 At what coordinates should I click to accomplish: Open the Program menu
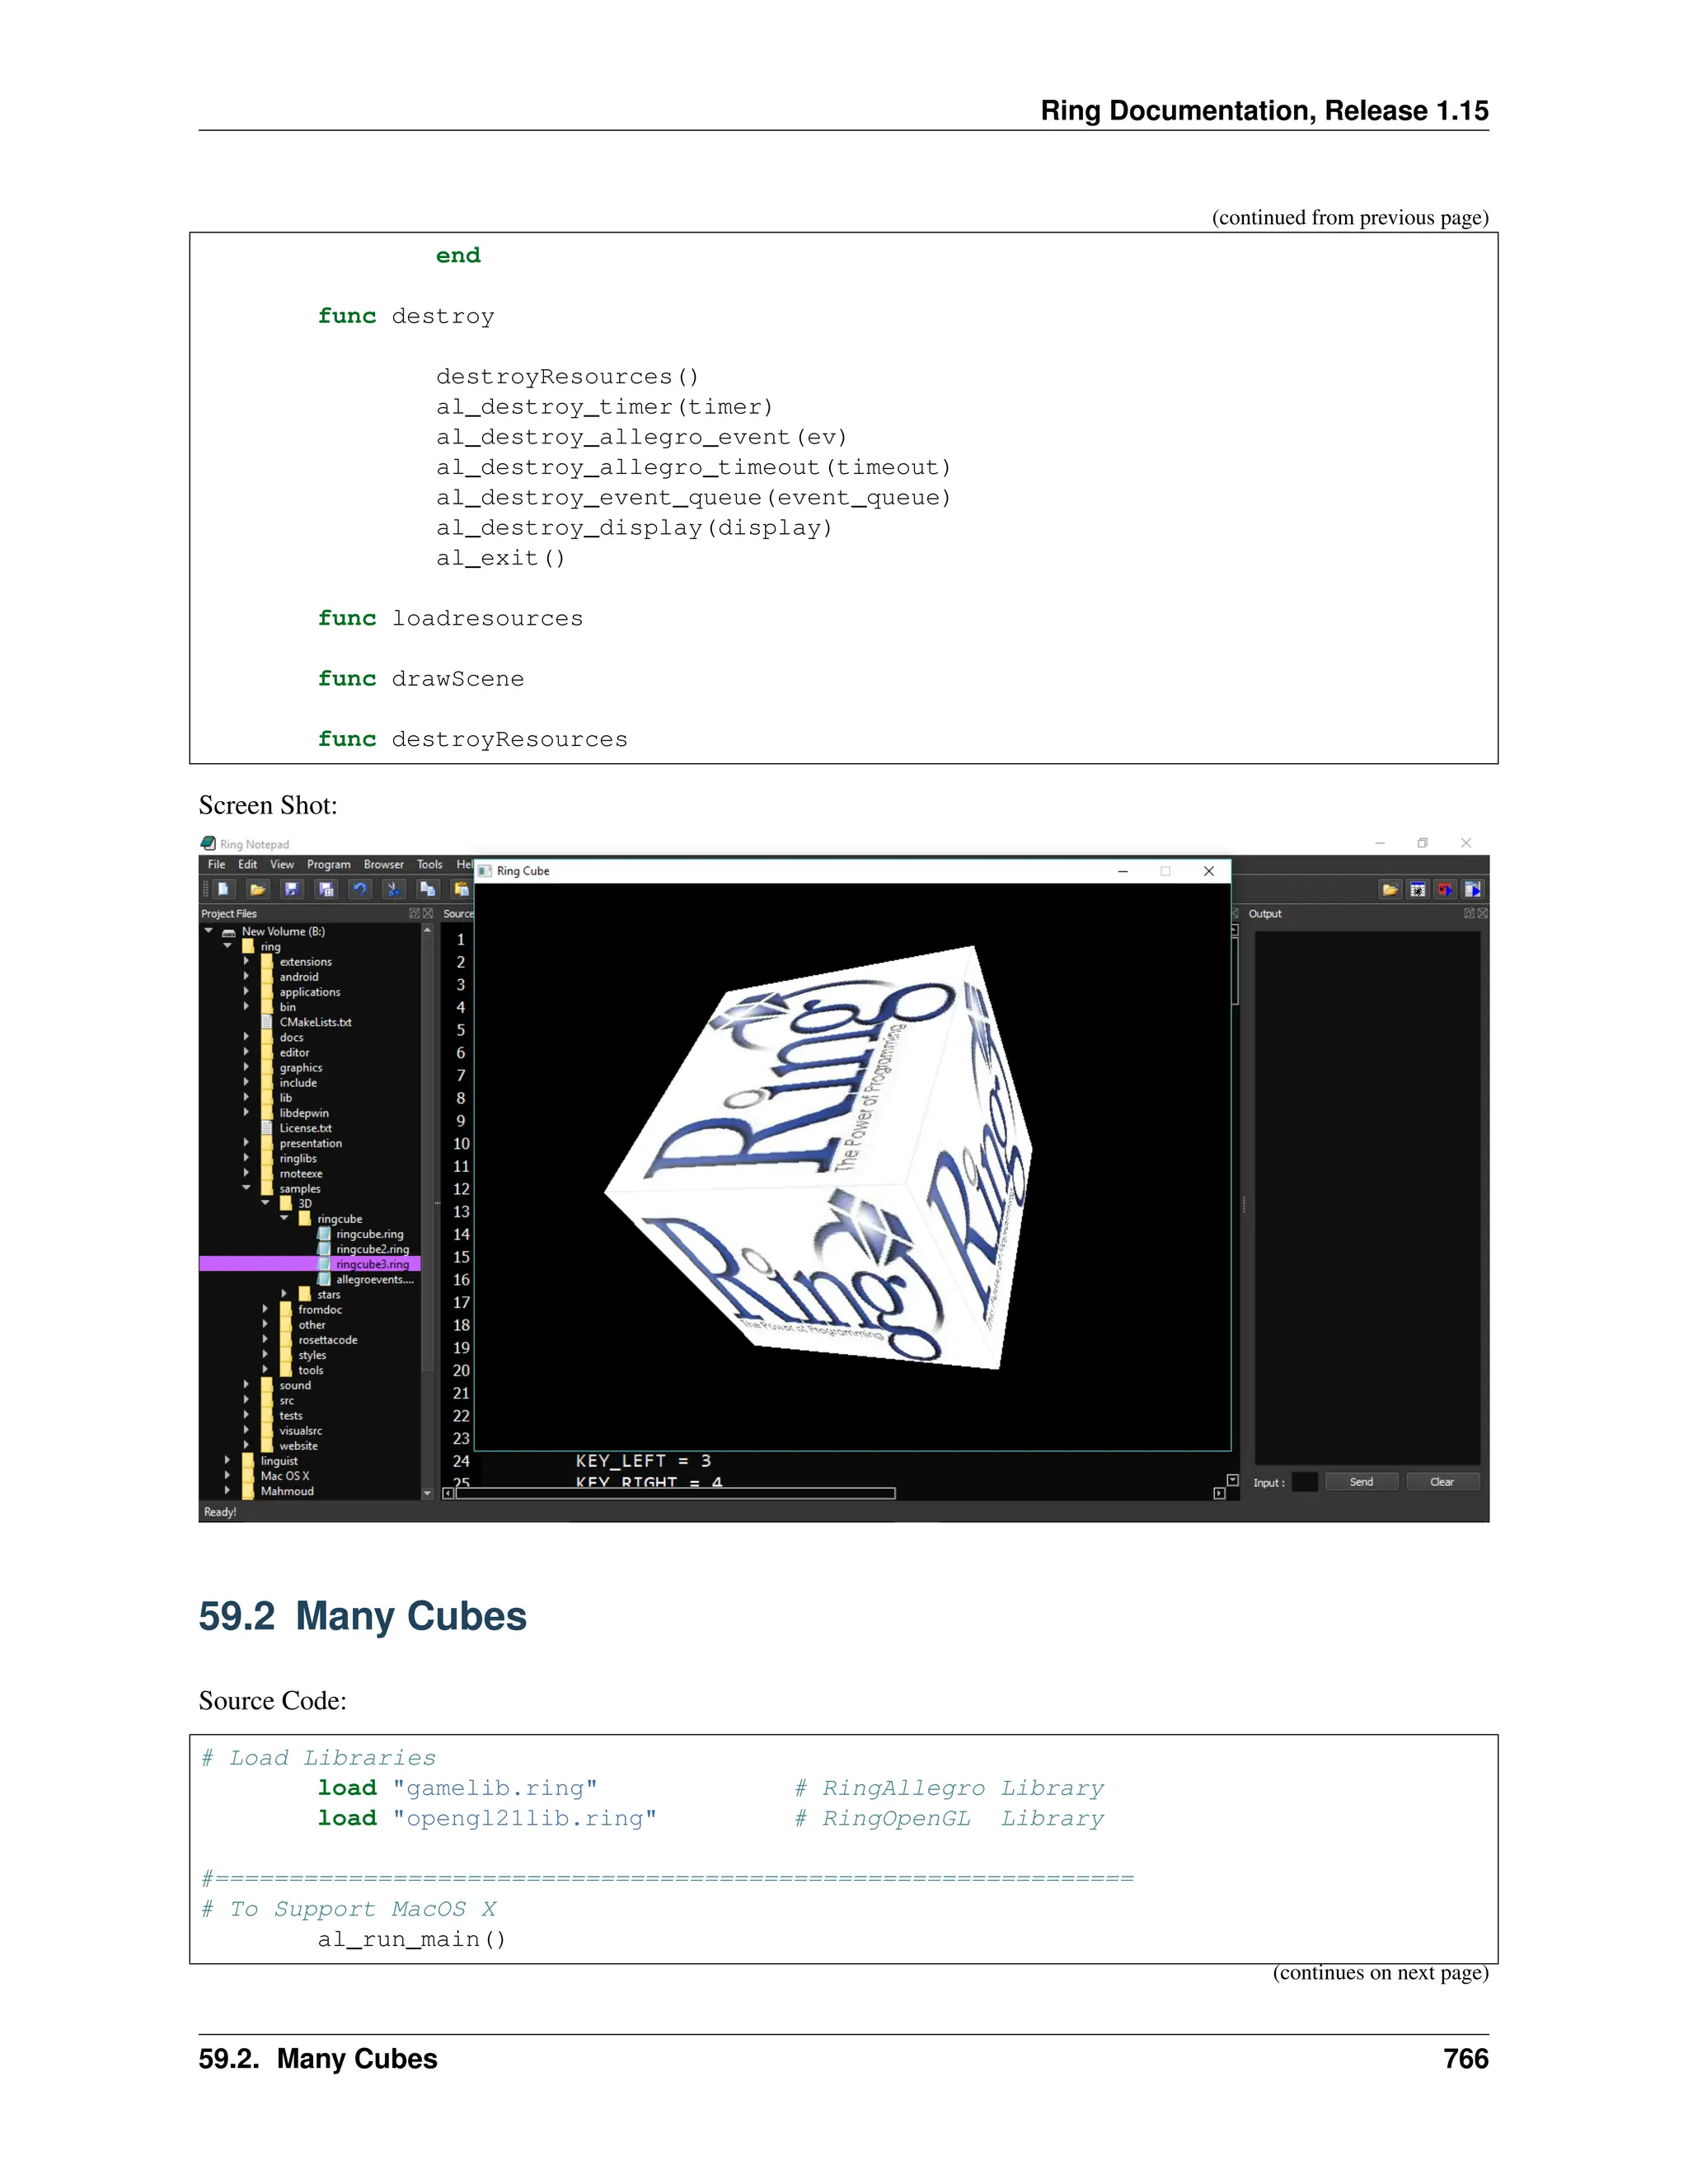(x=328, y=864)
